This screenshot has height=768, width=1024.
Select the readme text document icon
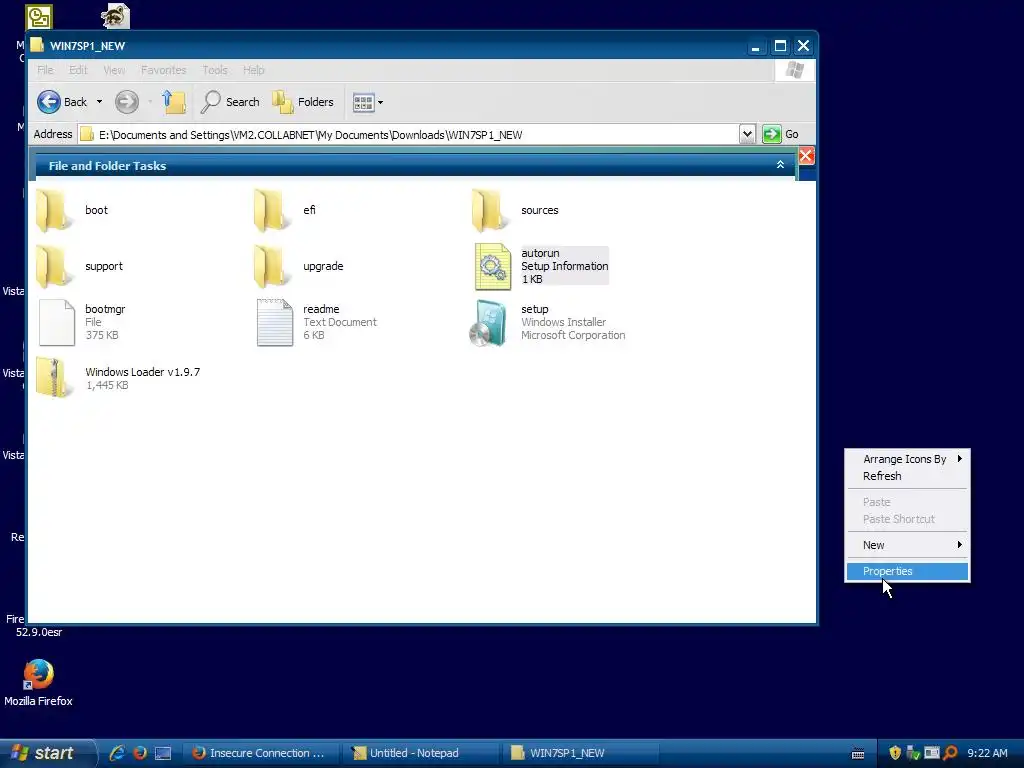[274, 323]
